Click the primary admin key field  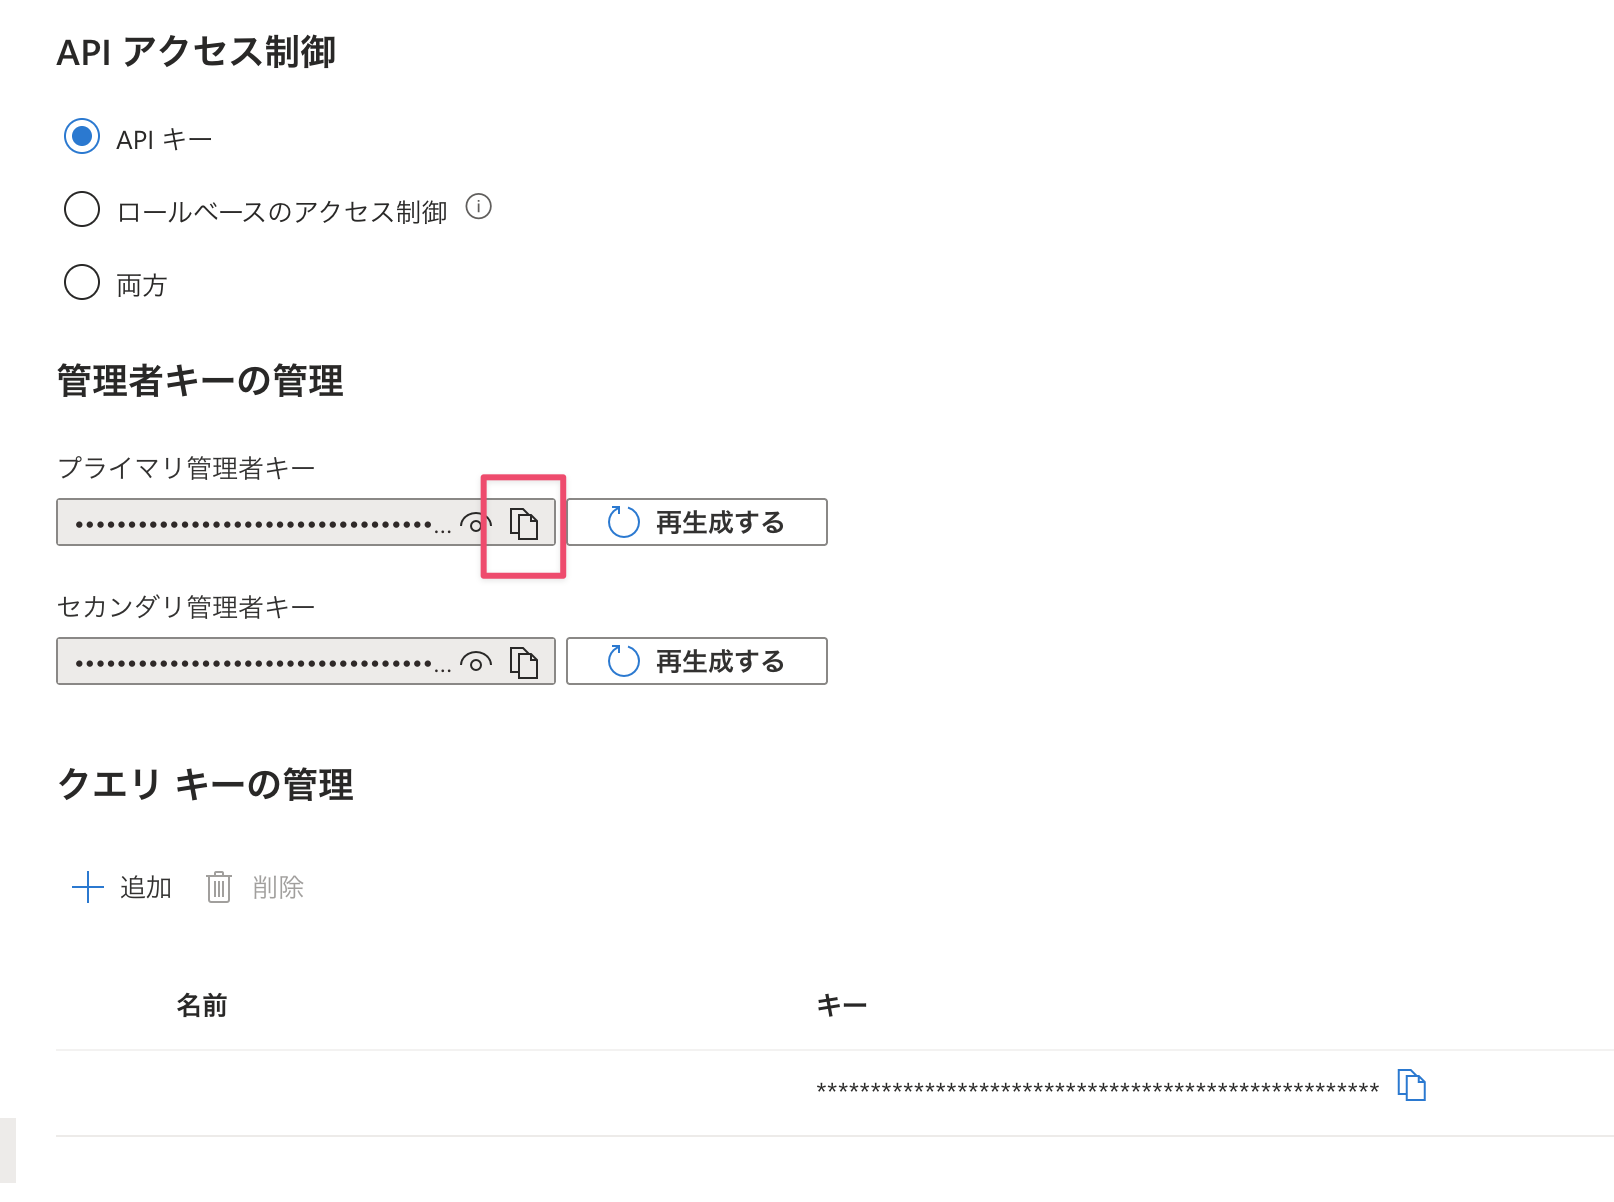tap(255, 523)
